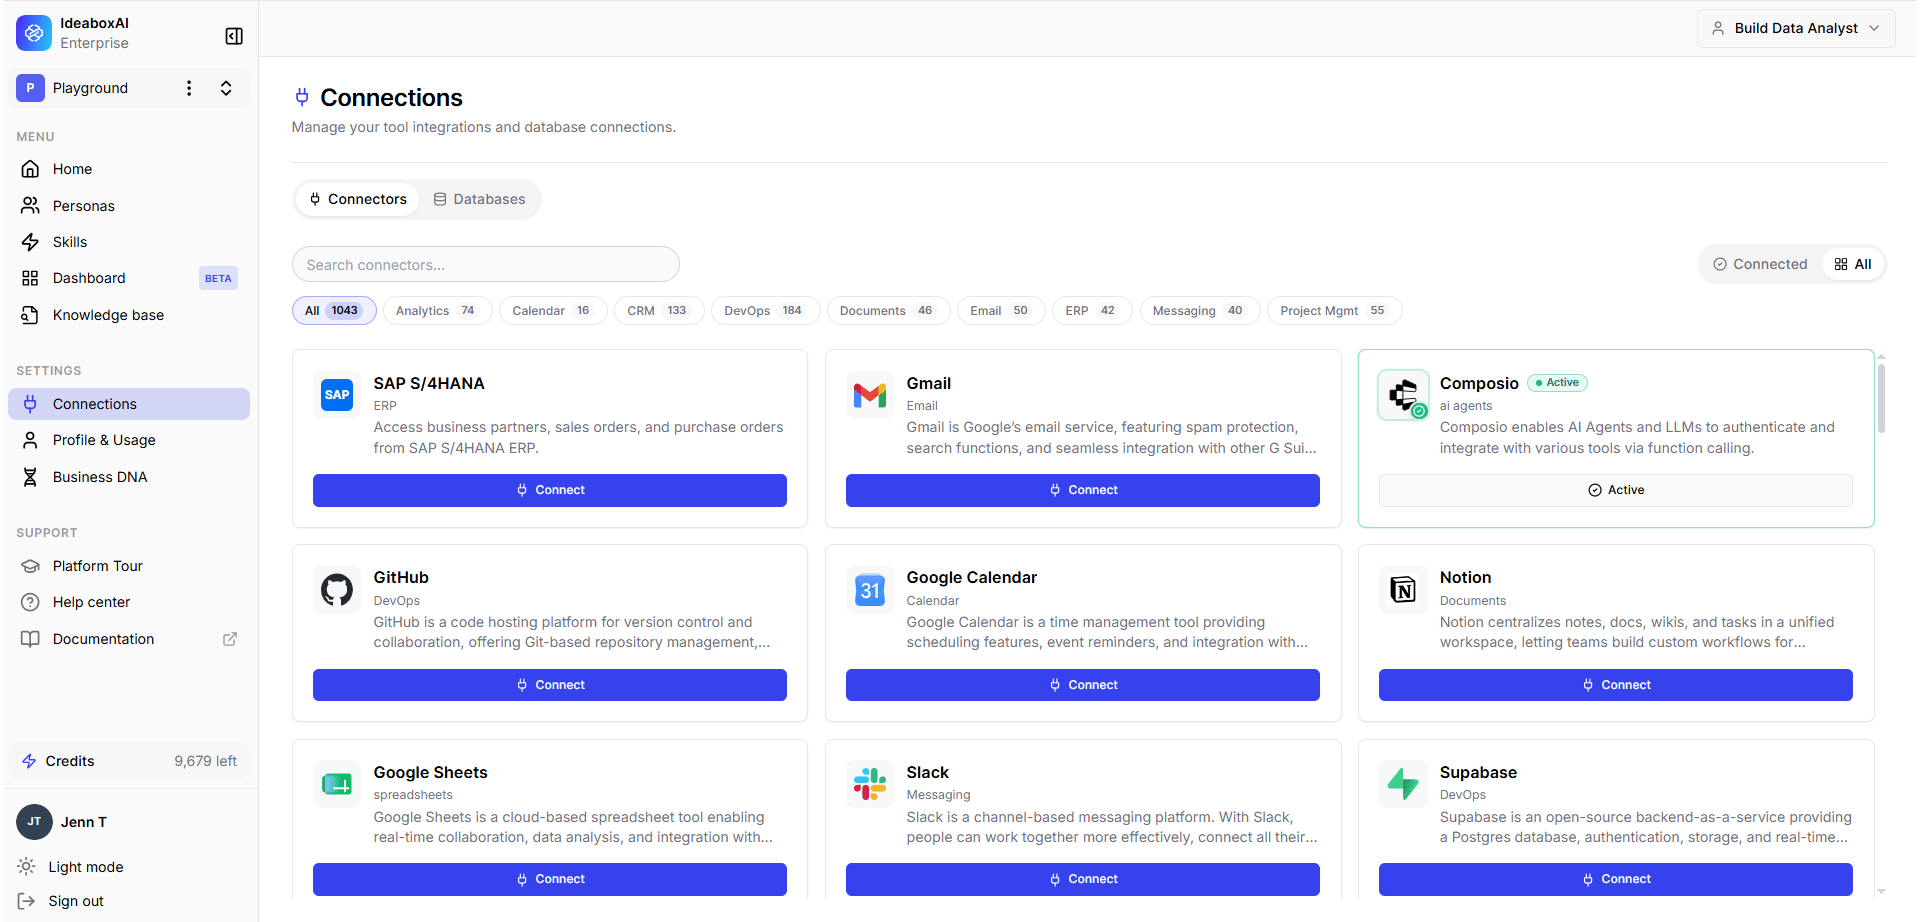Click the JT user avatar

pyautogui.click(x=34, y=822)
